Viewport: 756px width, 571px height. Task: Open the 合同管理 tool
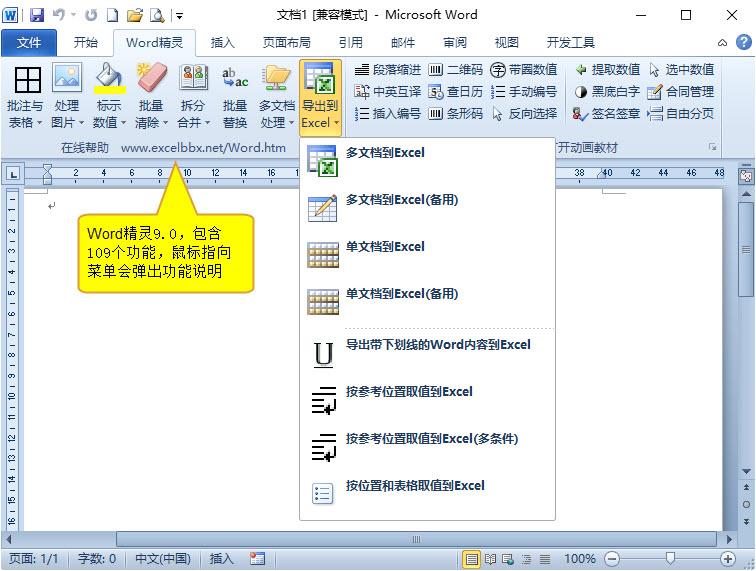click(x=680, y=92)
